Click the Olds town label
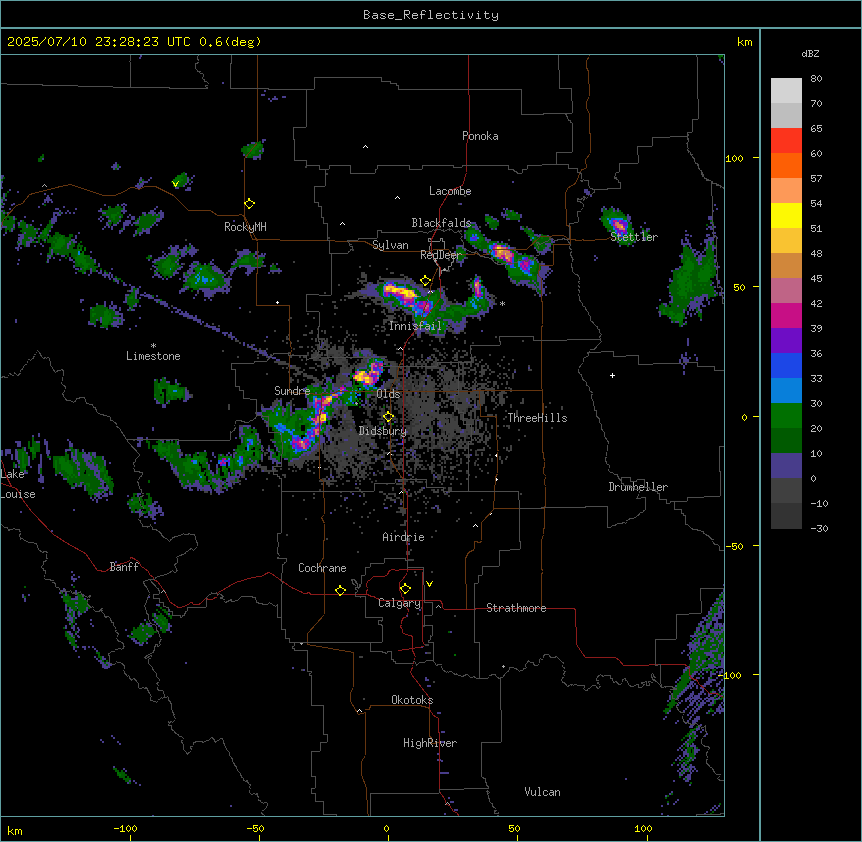Image resolution: width=862 pixels, height=842 pixels. (x=388, y=394)
